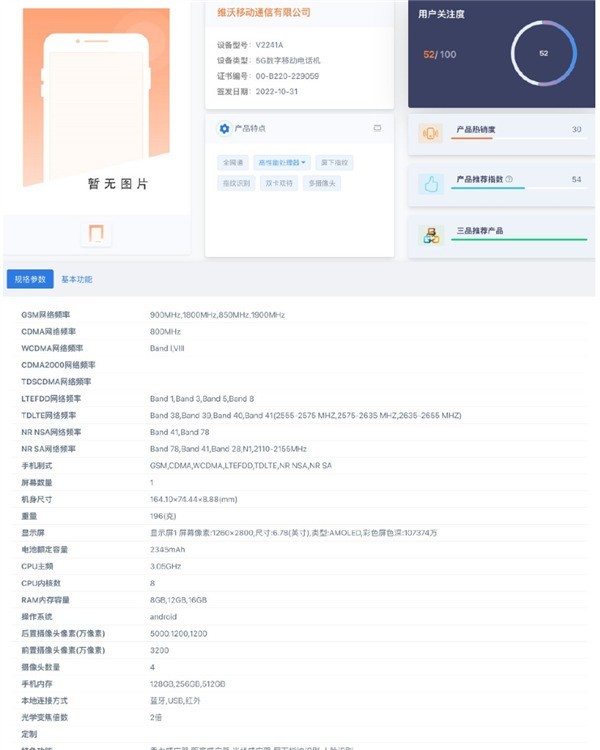Open the help icon next to 产品推荐指数
The image size is (600, 750).
point(509,179)
